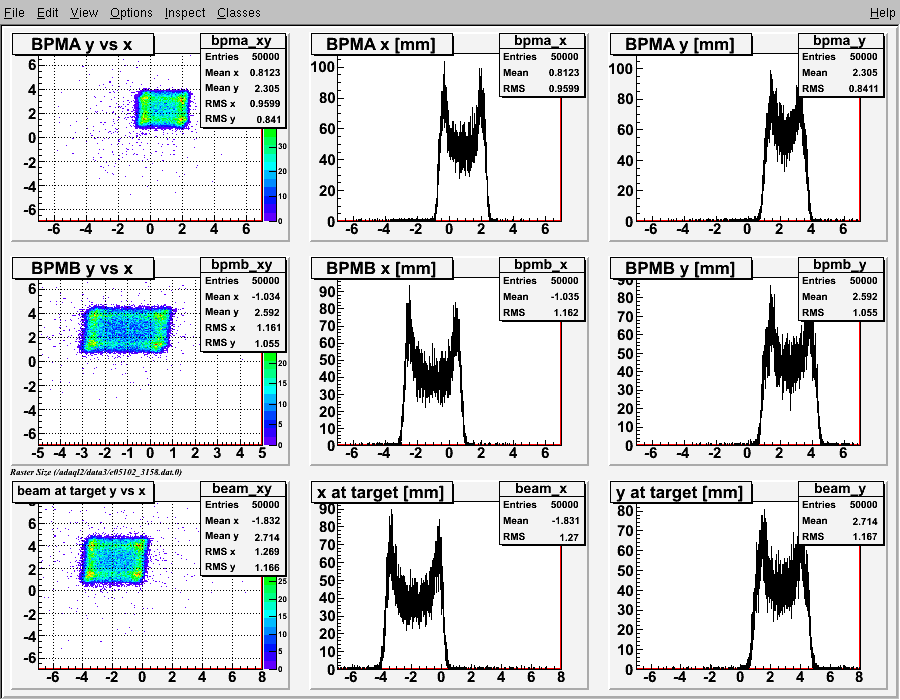Viewport: 900px width, 700px height.
Task: Click 'Mean x 0.8123' in bpma_xy stats
Action: (x=242, y=72)
